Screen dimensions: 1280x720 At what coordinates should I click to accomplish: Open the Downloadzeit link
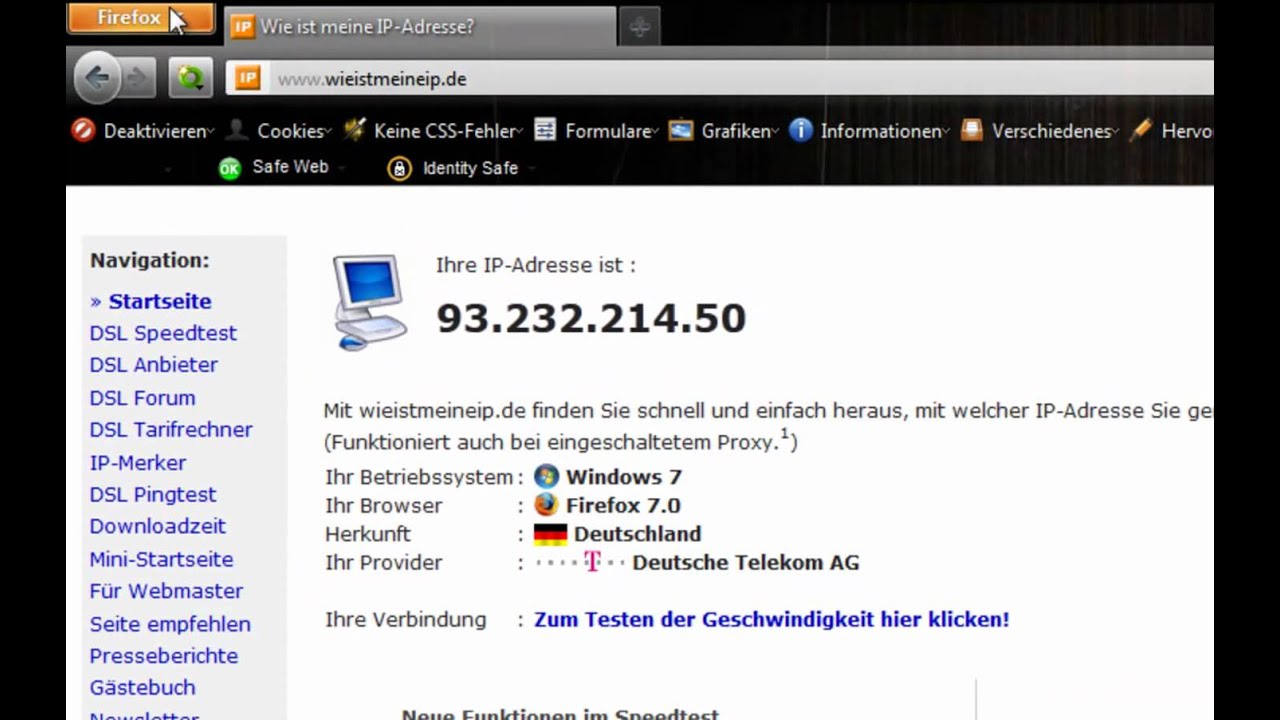click(157, 526)
